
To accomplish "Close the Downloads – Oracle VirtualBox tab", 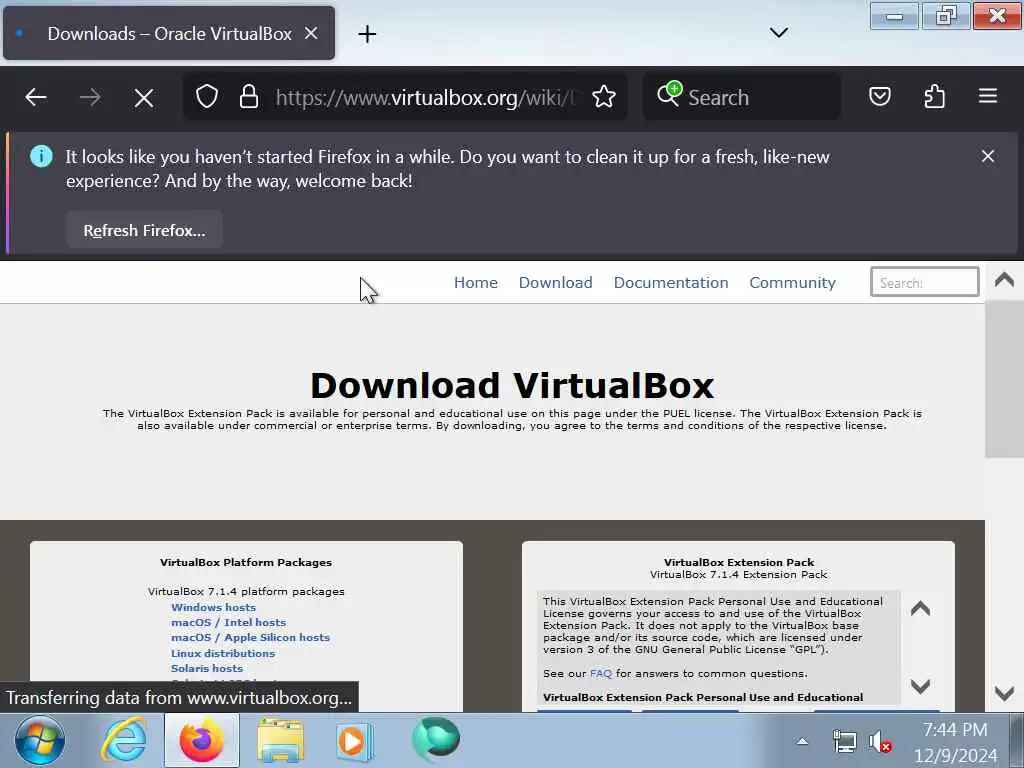I will click(312, 33).
